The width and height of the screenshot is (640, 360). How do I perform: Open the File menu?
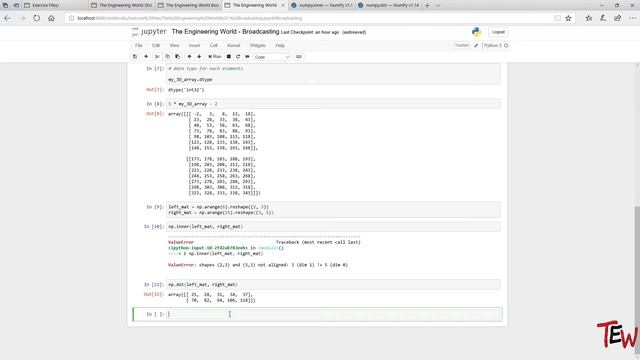(x=139, y=45)
